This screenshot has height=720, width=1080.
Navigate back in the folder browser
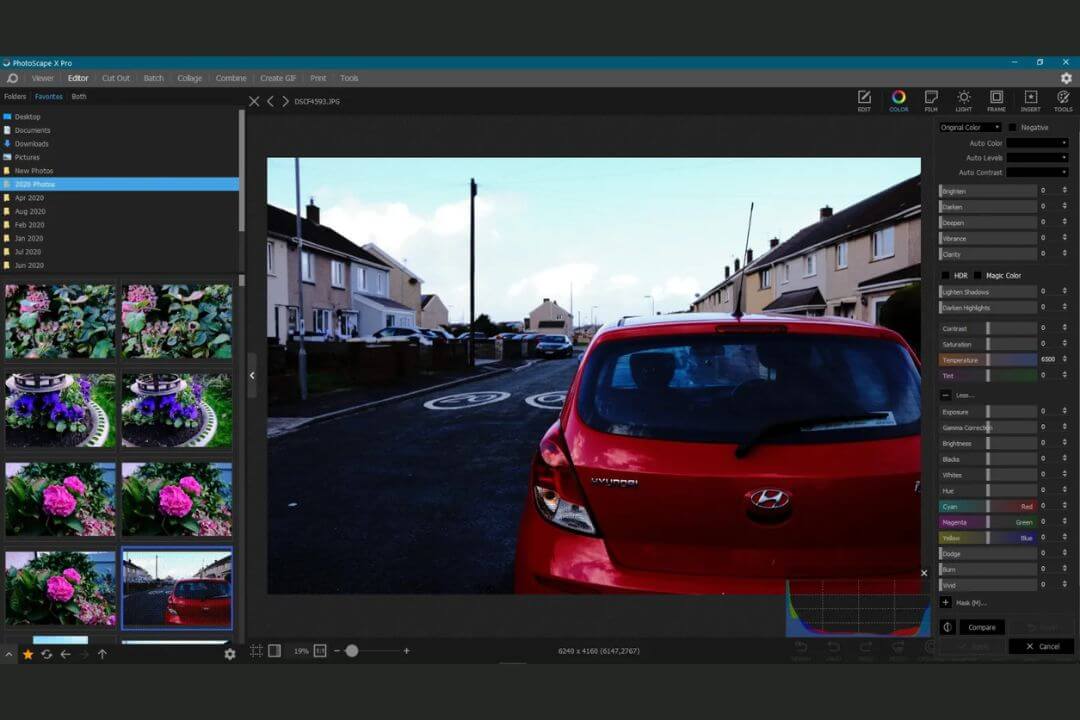click(x=65, y=654)
